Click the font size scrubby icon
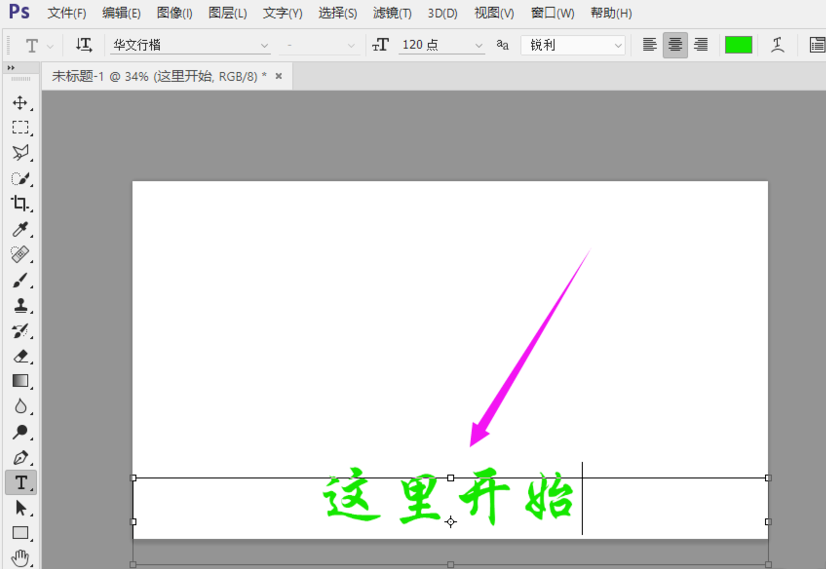826x569 pixels. tap(380, 45)
